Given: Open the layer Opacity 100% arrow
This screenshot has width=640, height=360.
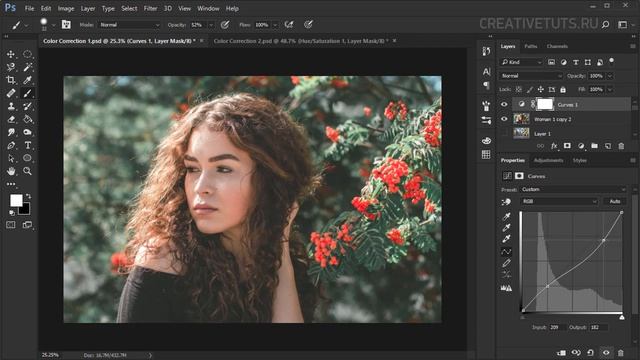Looking at the screenshot, I should click(610, 76).
